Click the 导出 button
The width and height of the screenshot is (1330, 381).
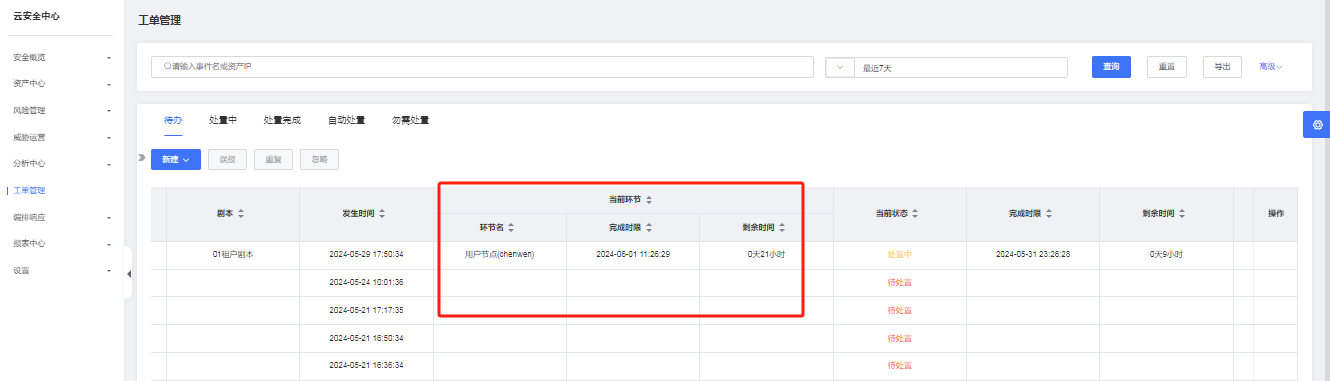pyautogui.click(x=1222, y=67)
